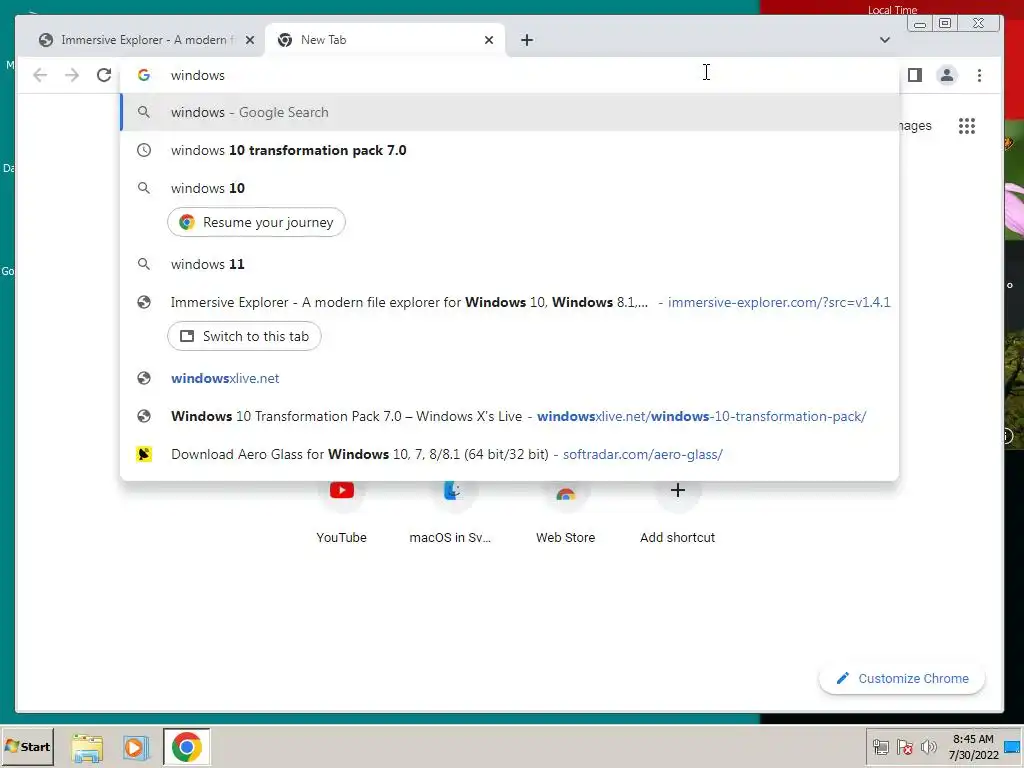Click the taskbar clock showing 8:45 AM
Screen dimensions: 1024x768
coord(973,747)
